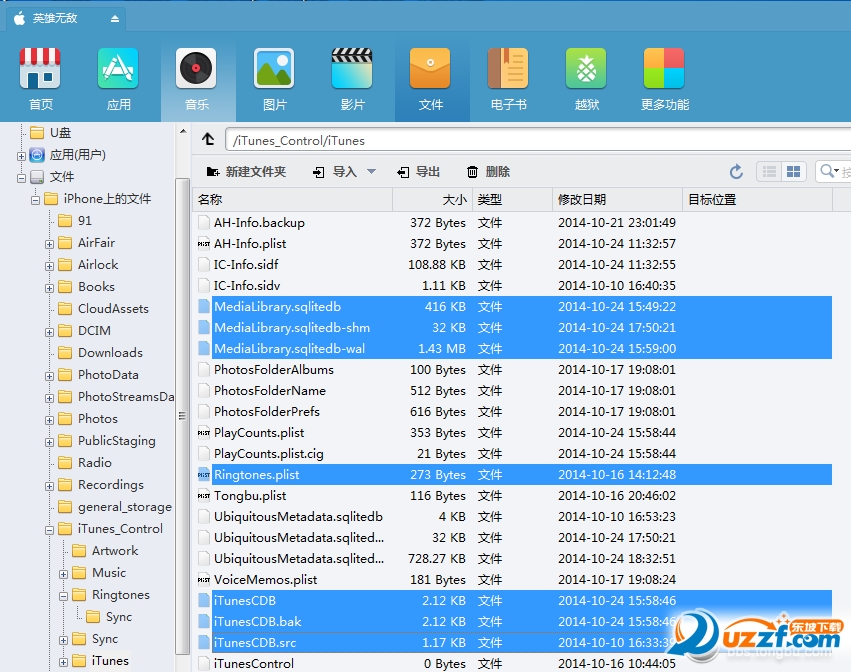Open 更多功能 more features
The height and width of the screenshot is (672, 851).
[x=664, y=79]
